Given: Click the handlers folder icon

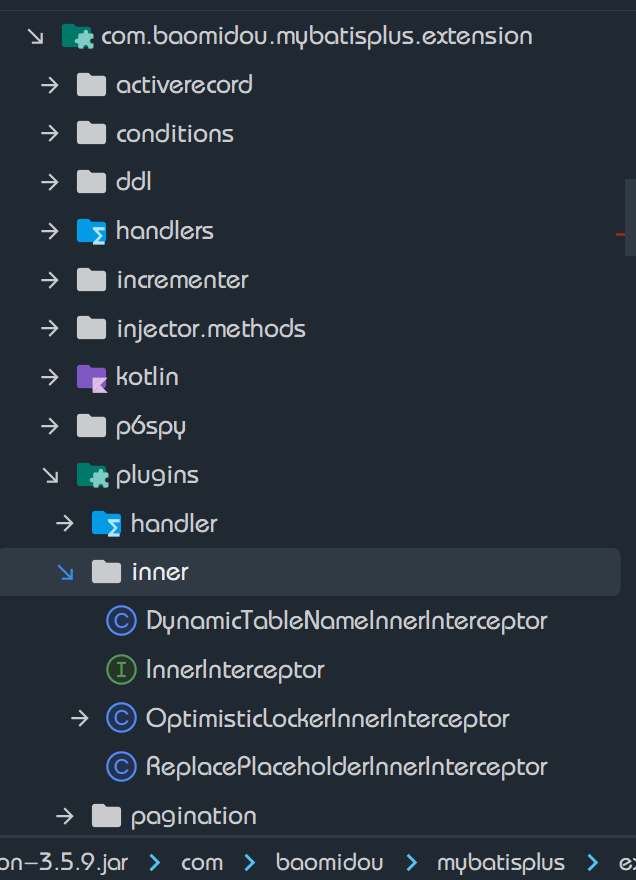Looking at the screenshot, I should point(91,231).
